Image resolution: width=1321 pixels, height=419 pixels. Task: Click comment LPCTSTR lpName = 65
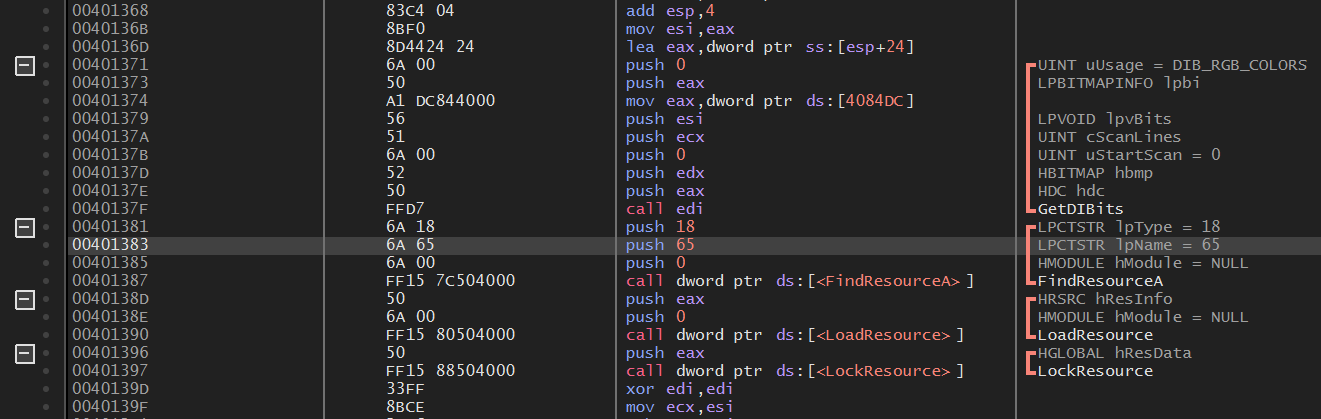pyautogui.click(x=1129, y=245)
